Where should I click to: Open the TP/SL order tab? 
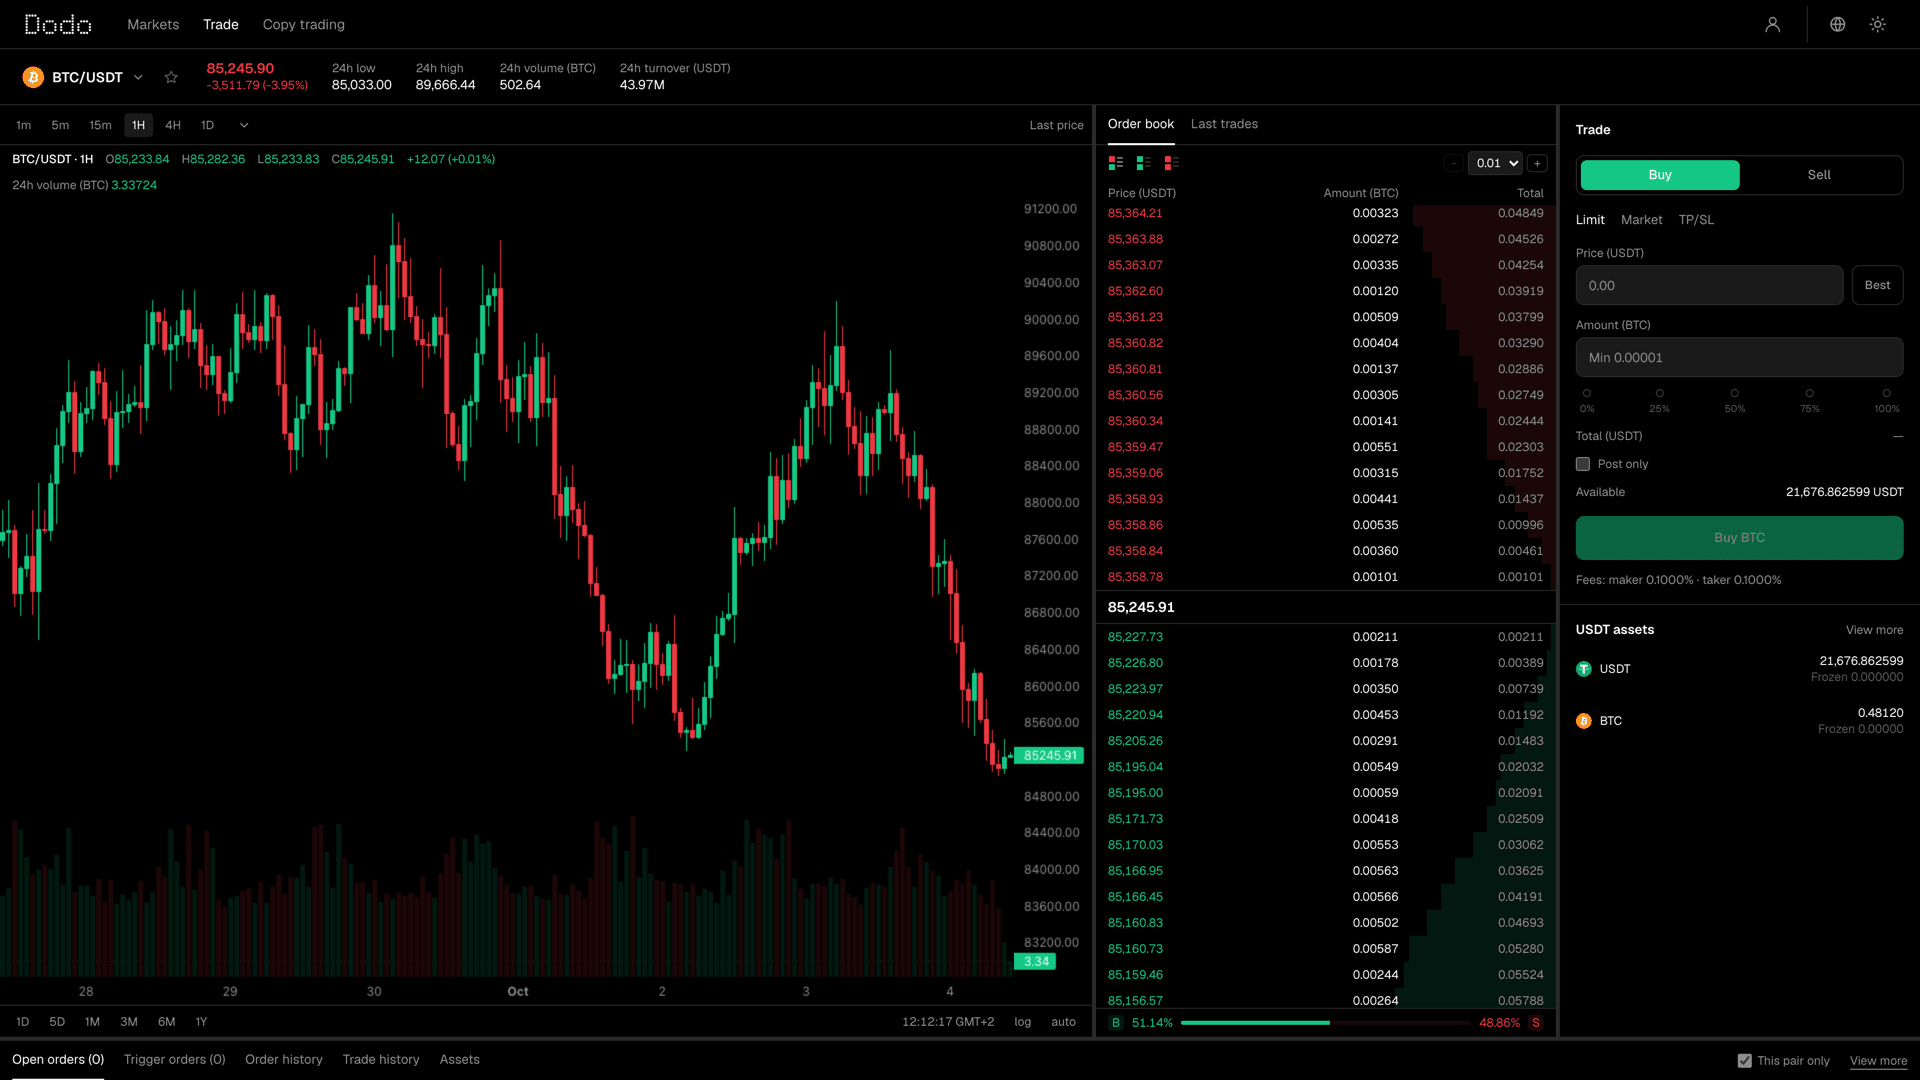[1696, 220]
